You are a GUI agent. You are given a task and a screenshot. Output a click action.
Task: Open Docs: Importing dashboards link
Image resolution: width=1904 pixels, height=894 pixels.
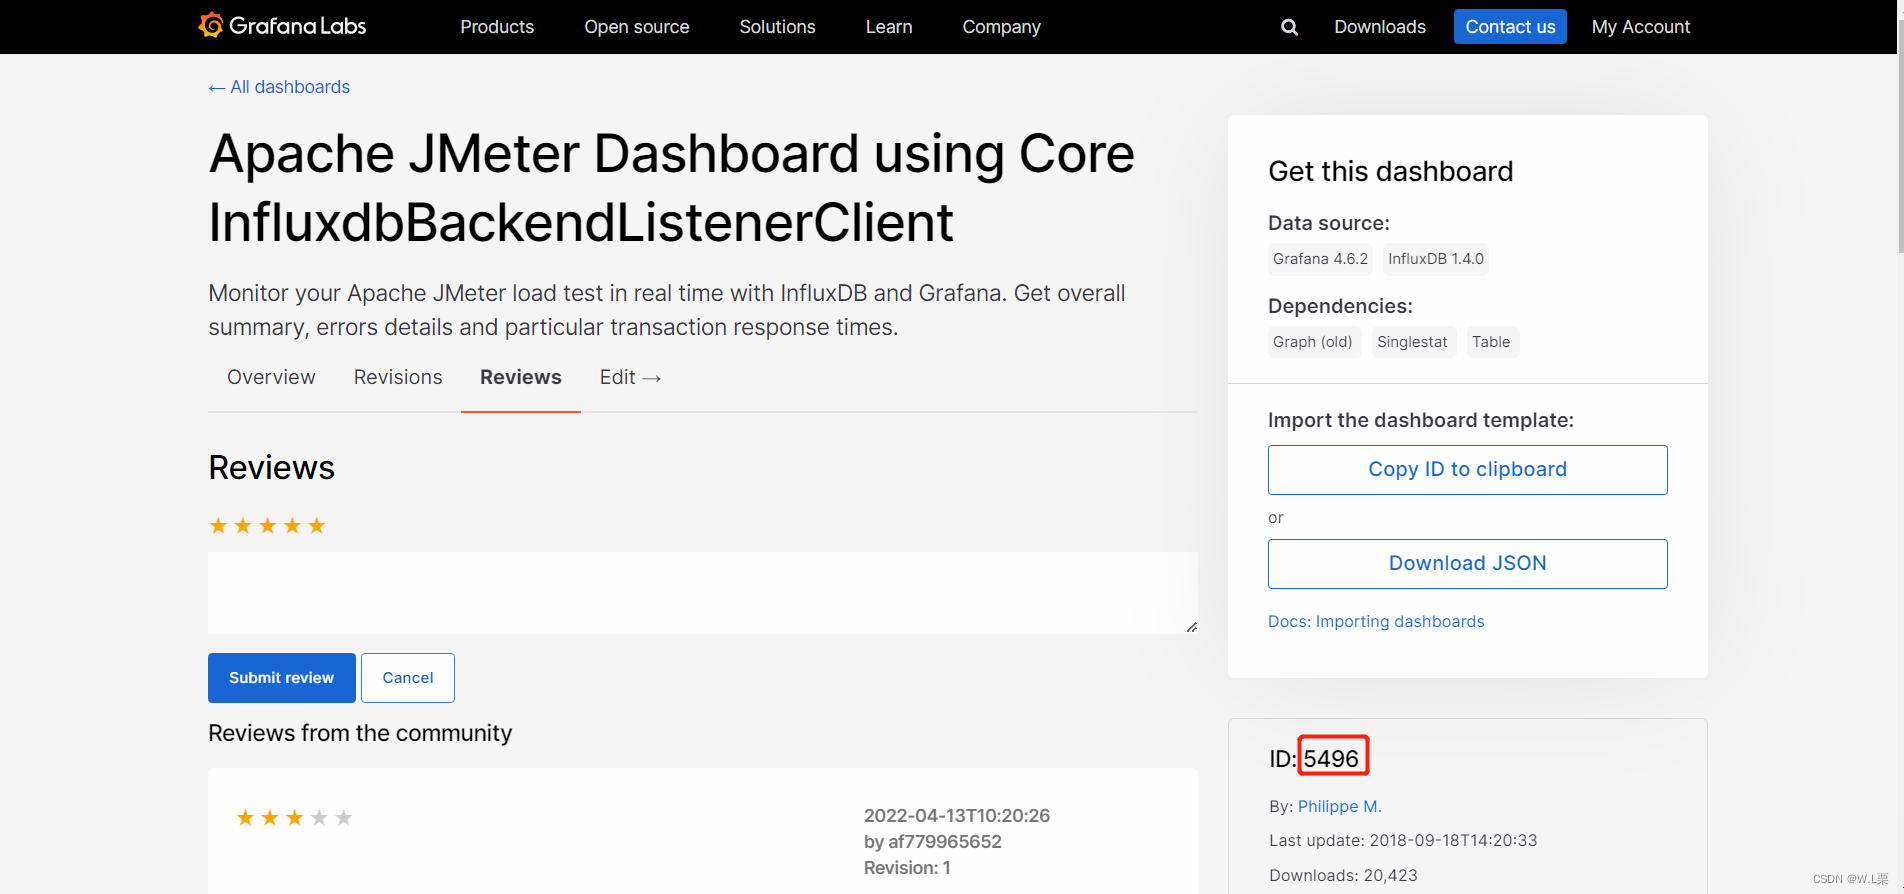tap(1376, 622)
